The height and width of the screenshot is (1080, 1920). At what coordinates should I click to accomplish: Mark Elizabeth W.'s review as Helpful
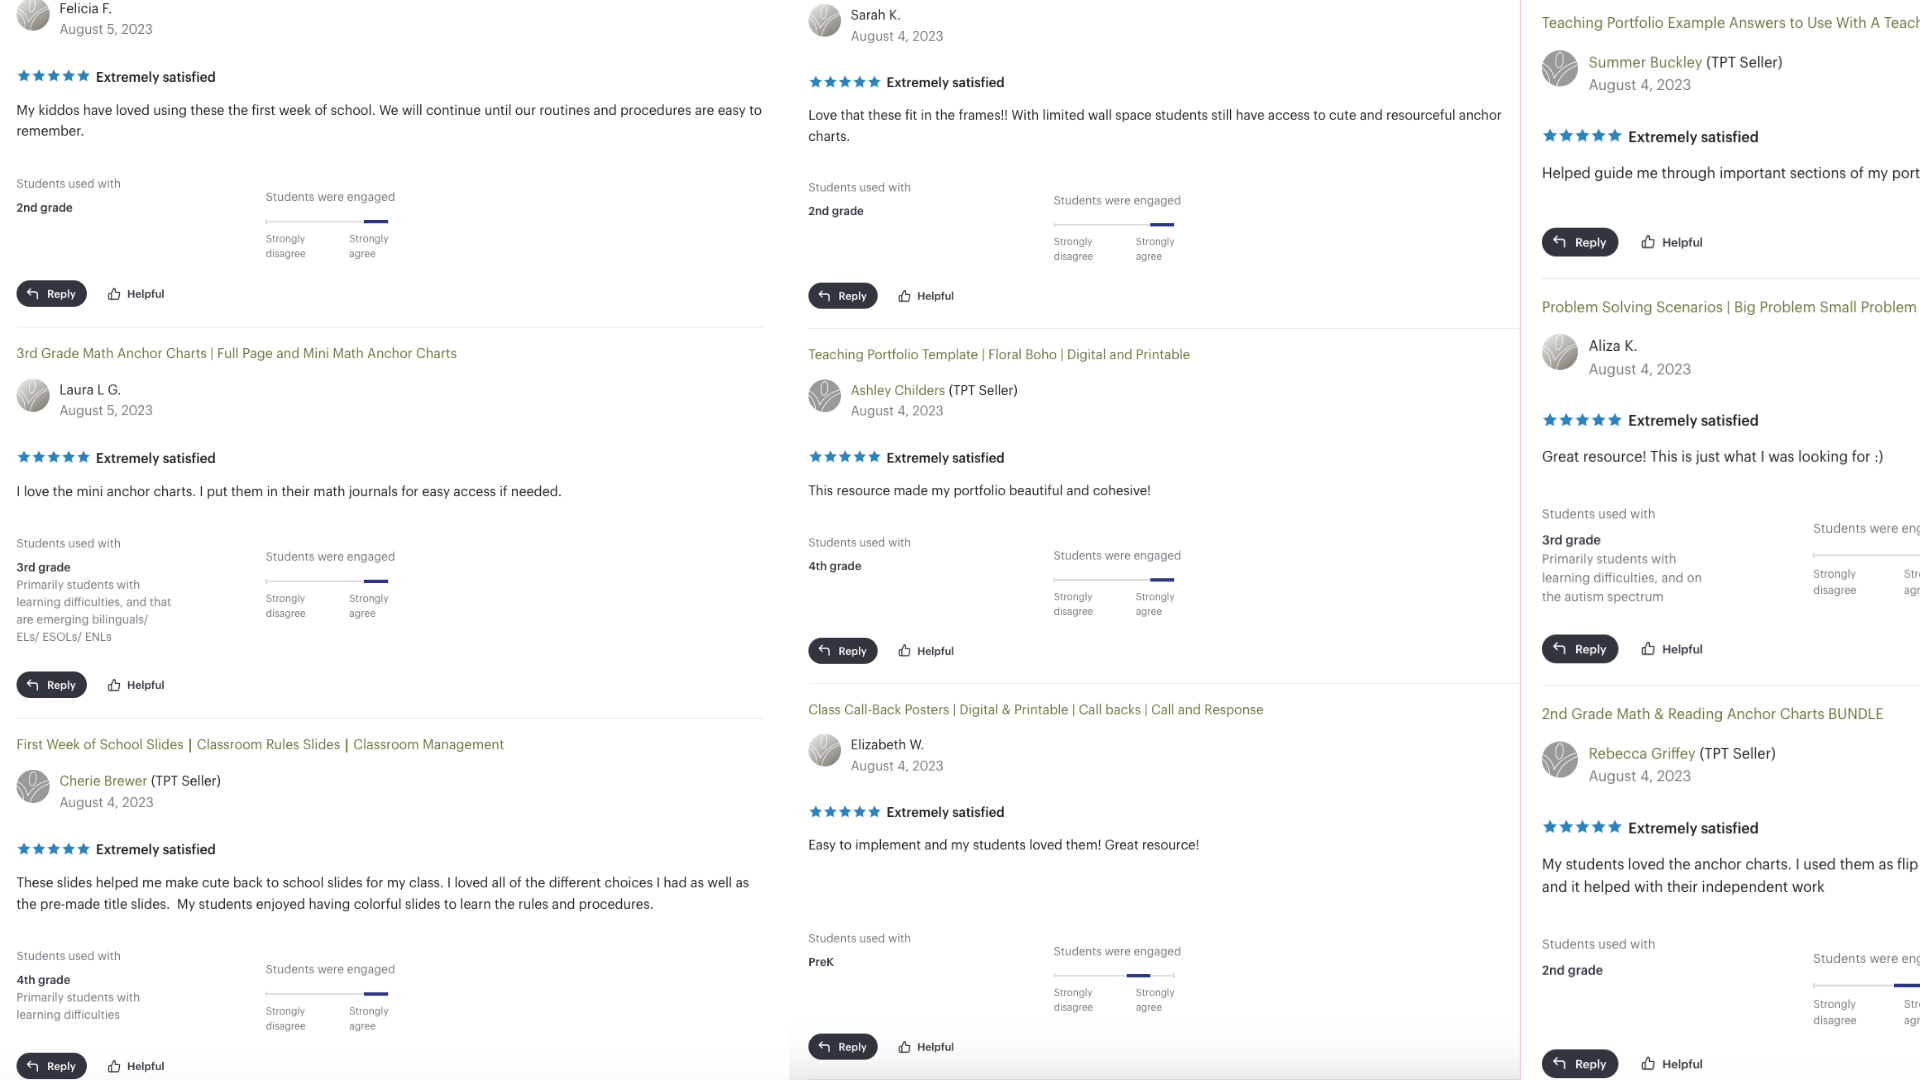click(905, 1047)
